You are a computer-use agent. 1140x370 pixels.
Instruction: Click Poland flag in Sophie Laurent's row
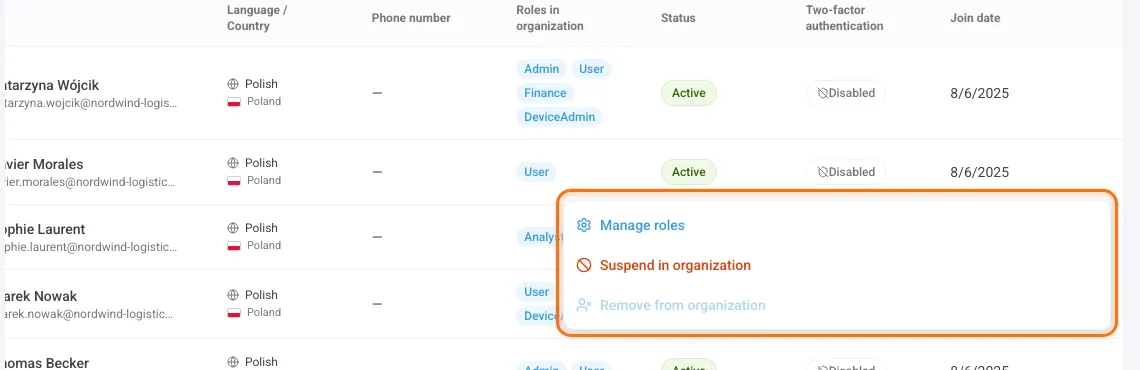tap(234, 246)
